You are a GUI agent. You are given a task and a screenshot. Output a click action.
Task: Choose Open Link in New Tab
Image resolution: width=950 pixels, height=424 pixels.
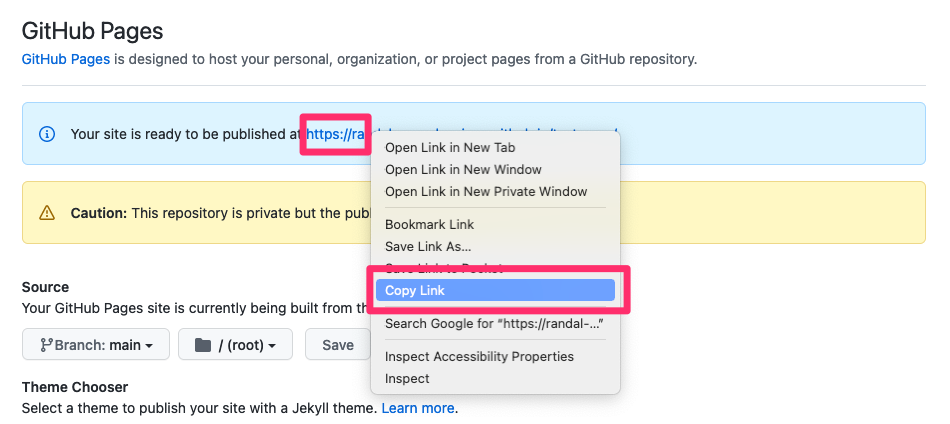(x=449, y=148)
